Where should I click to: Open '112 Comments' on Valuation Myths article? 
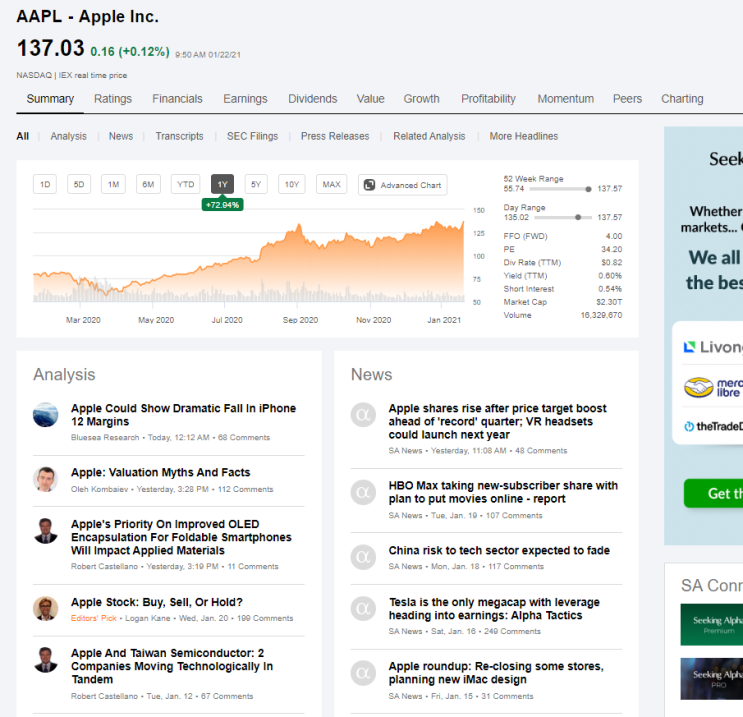tap(245, 489)
